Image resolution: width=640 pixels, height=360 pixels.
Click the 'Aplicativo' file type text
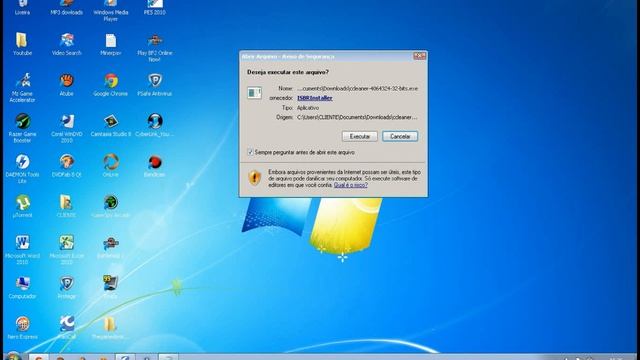pos(308,108)
